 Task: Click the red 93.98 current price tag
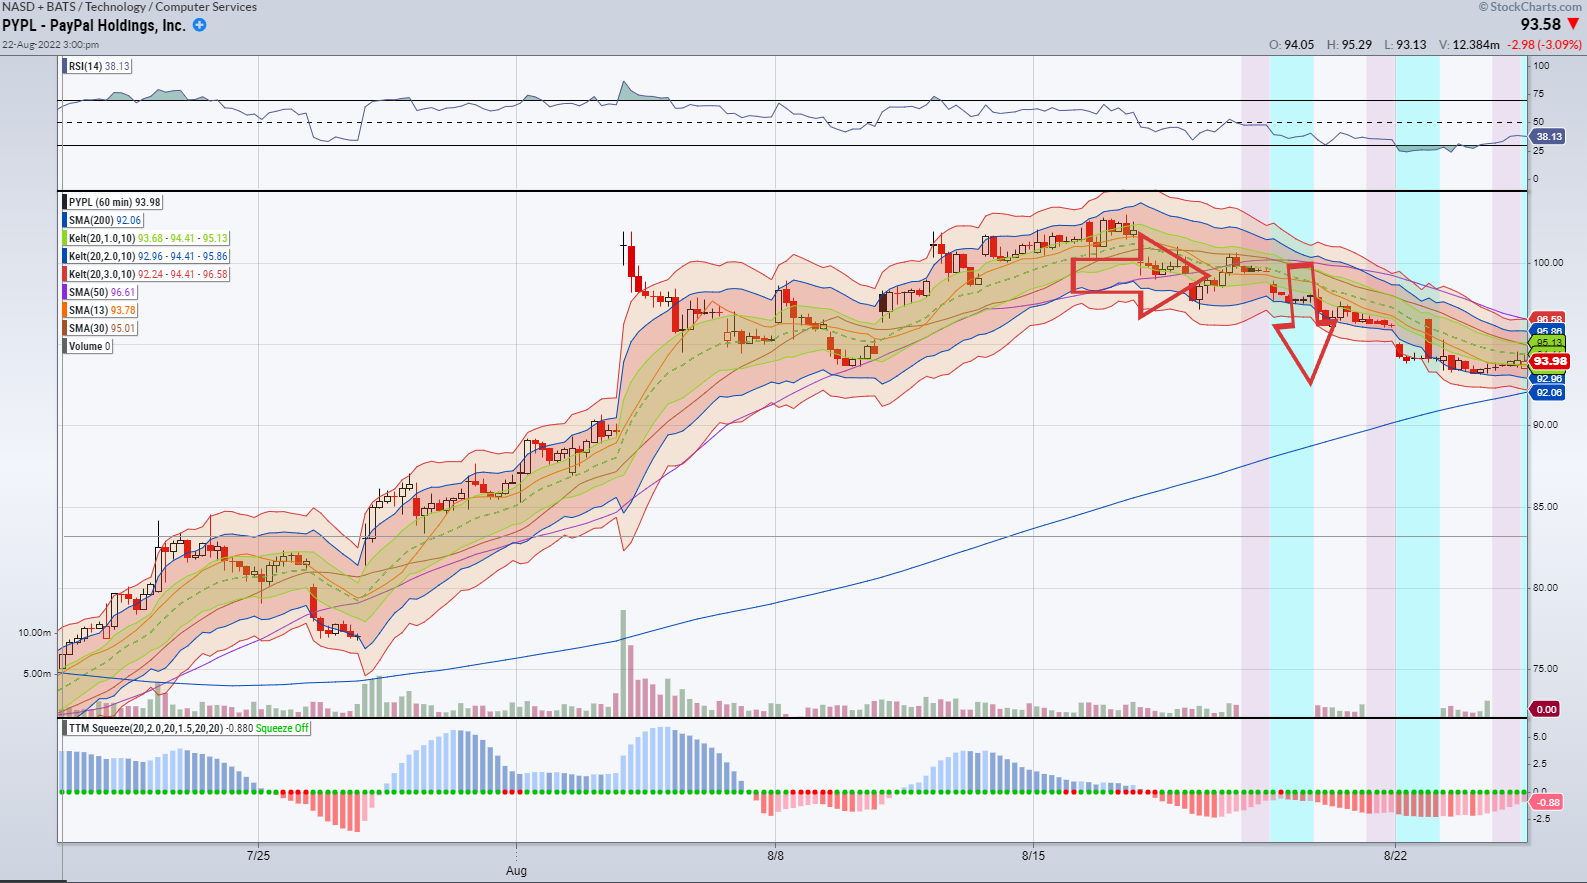[1550, 361]
